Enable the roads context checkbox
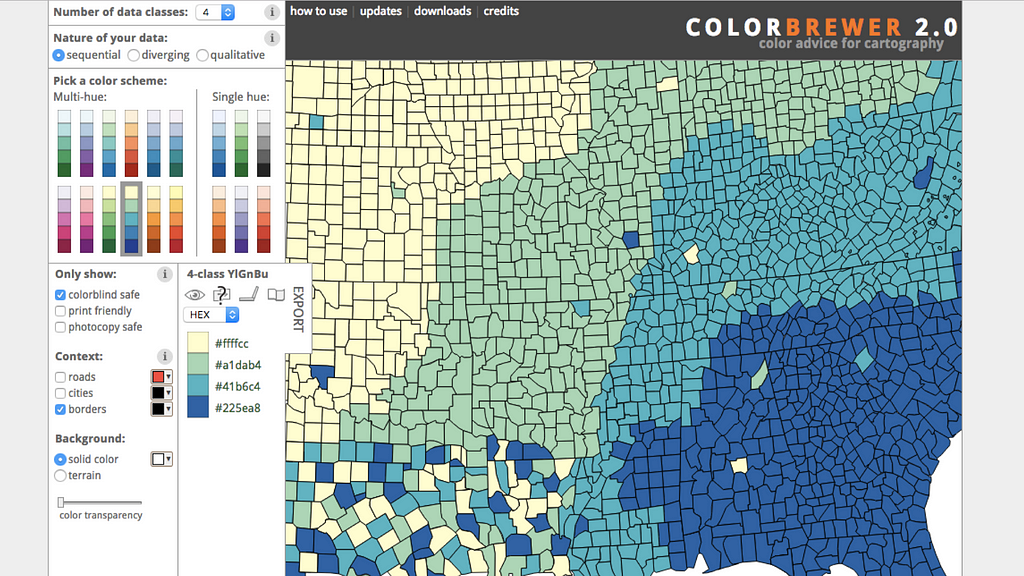Screen dimensions: 1024x576 (60, 377)
